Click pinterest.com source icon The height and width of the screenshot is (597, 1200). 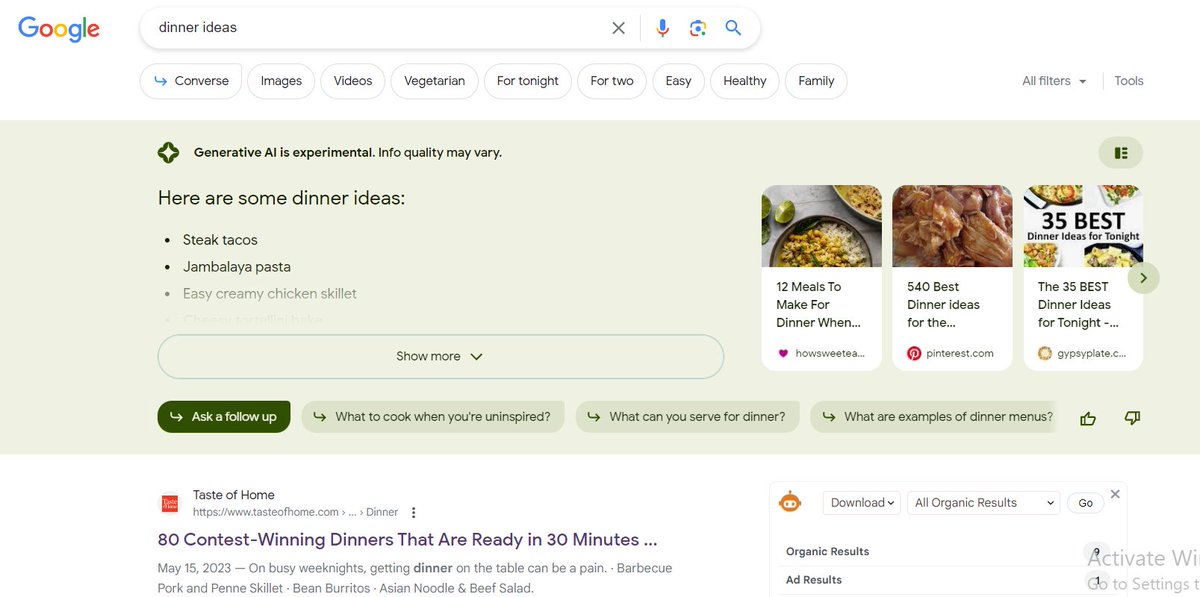pos(914,353)
